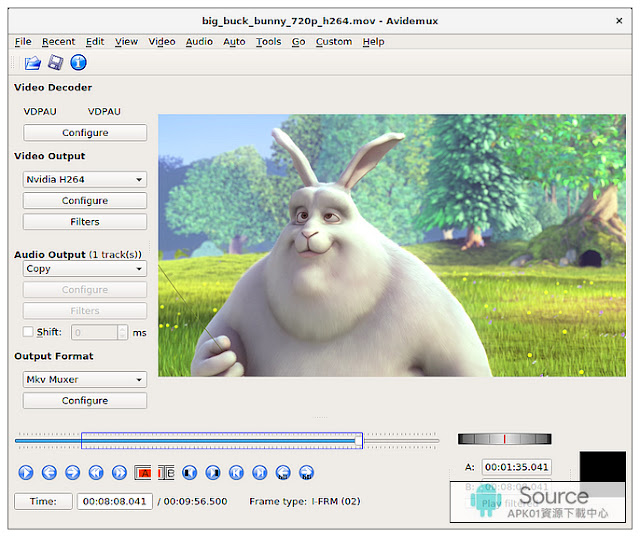Screen dimensions: 640x537
Task: Open the File menu
Action: coord(23,42)
